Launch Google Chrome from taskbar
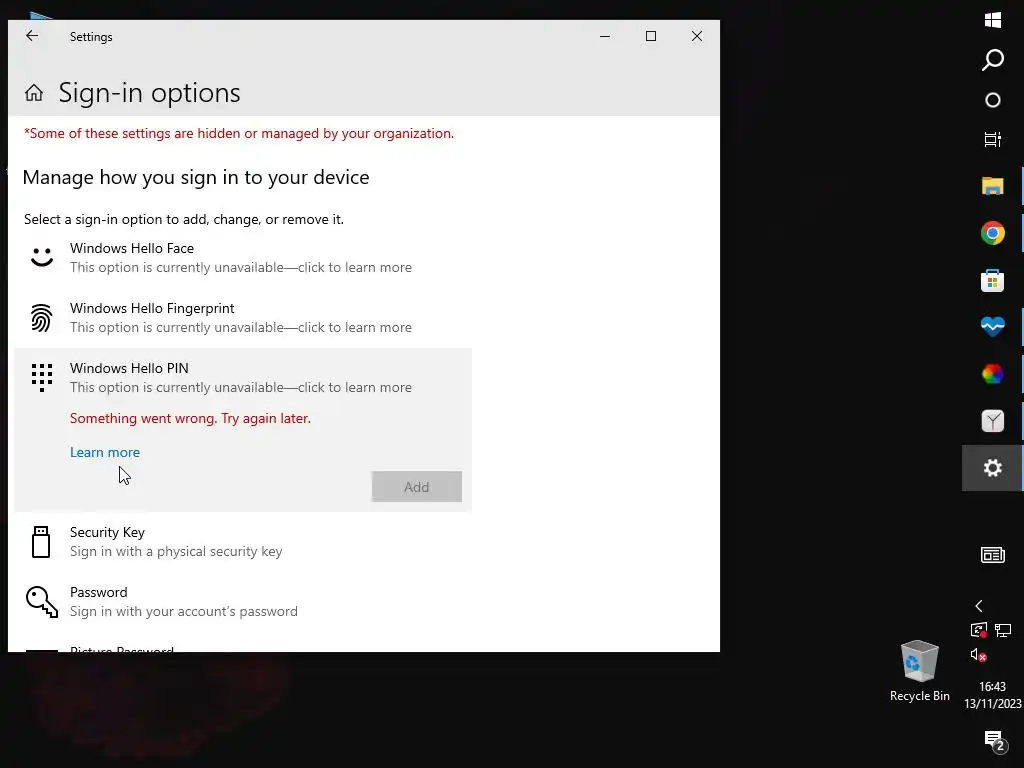This screenshot has height=768, width=1024. pos(993,233)
